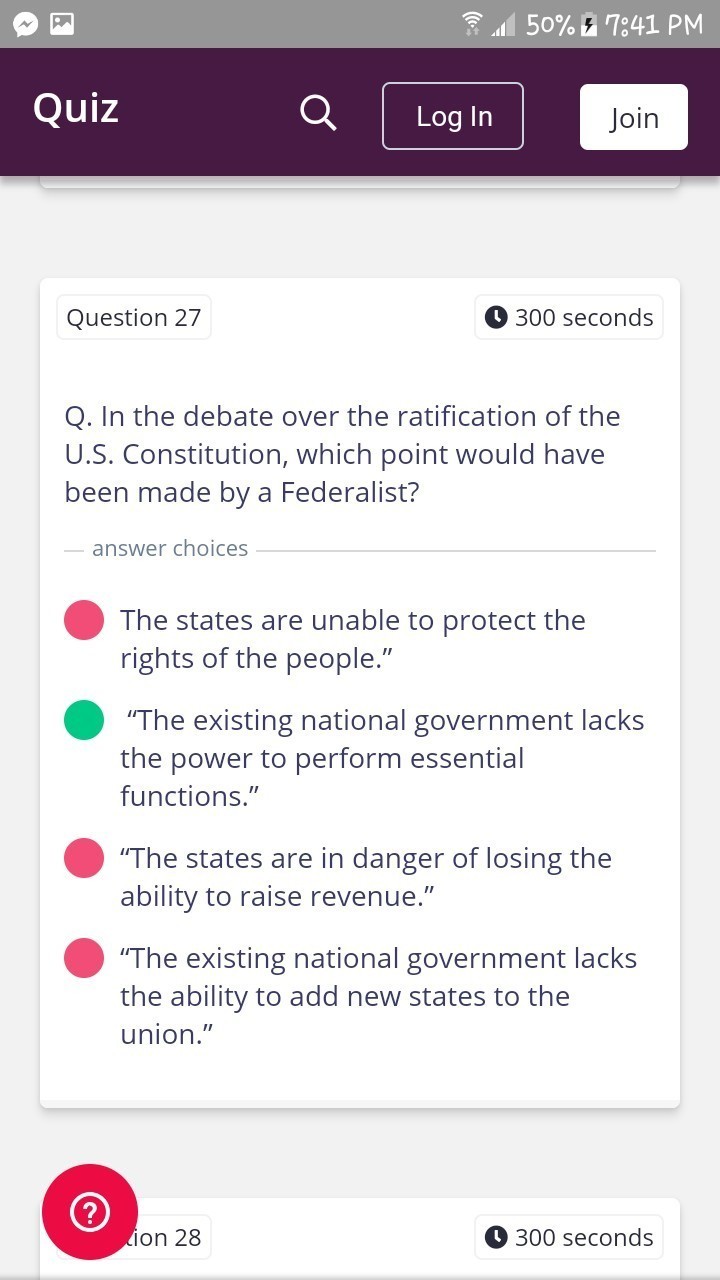Click the Question 27 label
The height and width of the screenshot is (1280, 720).
pyautogui.click(x=134, y=318)
